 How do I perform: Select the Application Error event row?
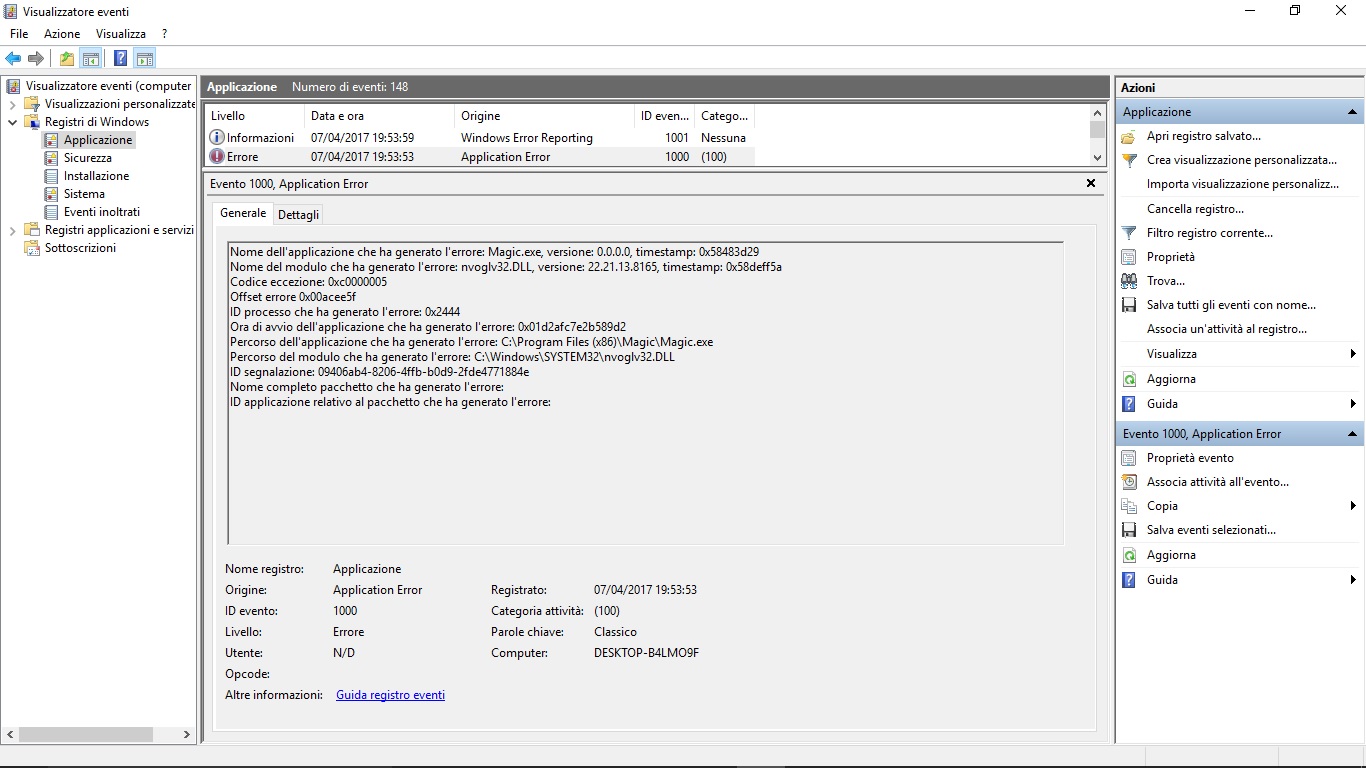coord(480,157)
